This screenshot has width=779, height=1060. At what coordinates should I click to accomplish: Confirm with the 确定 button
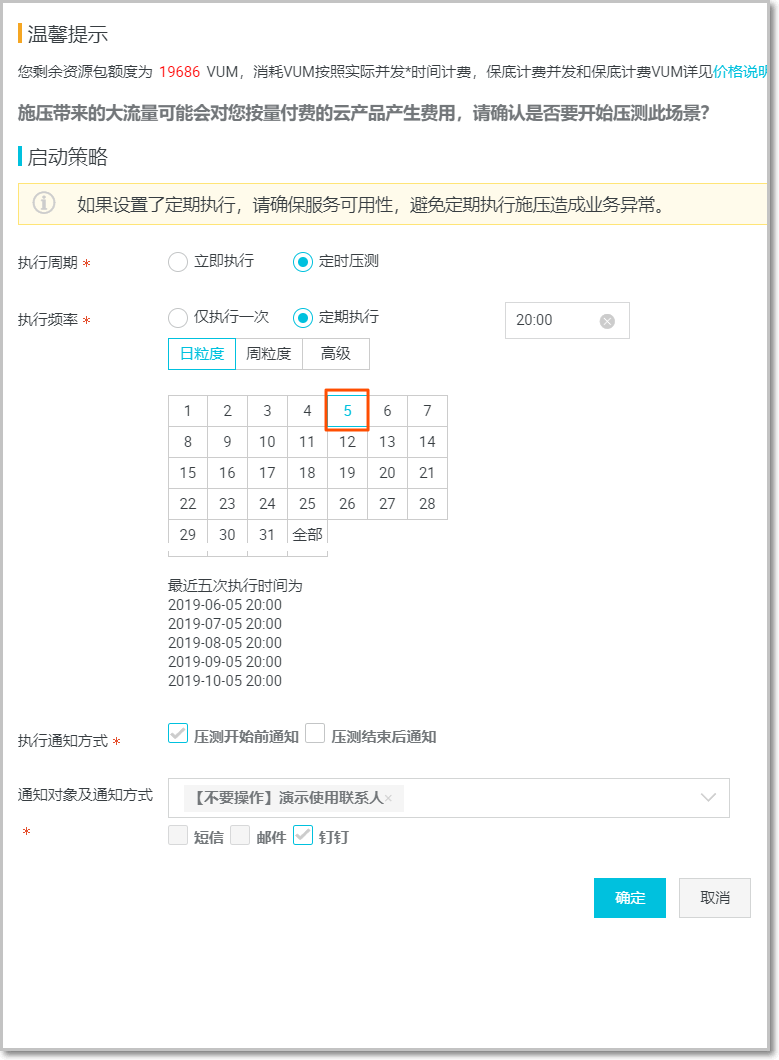(x=630, y=898)
